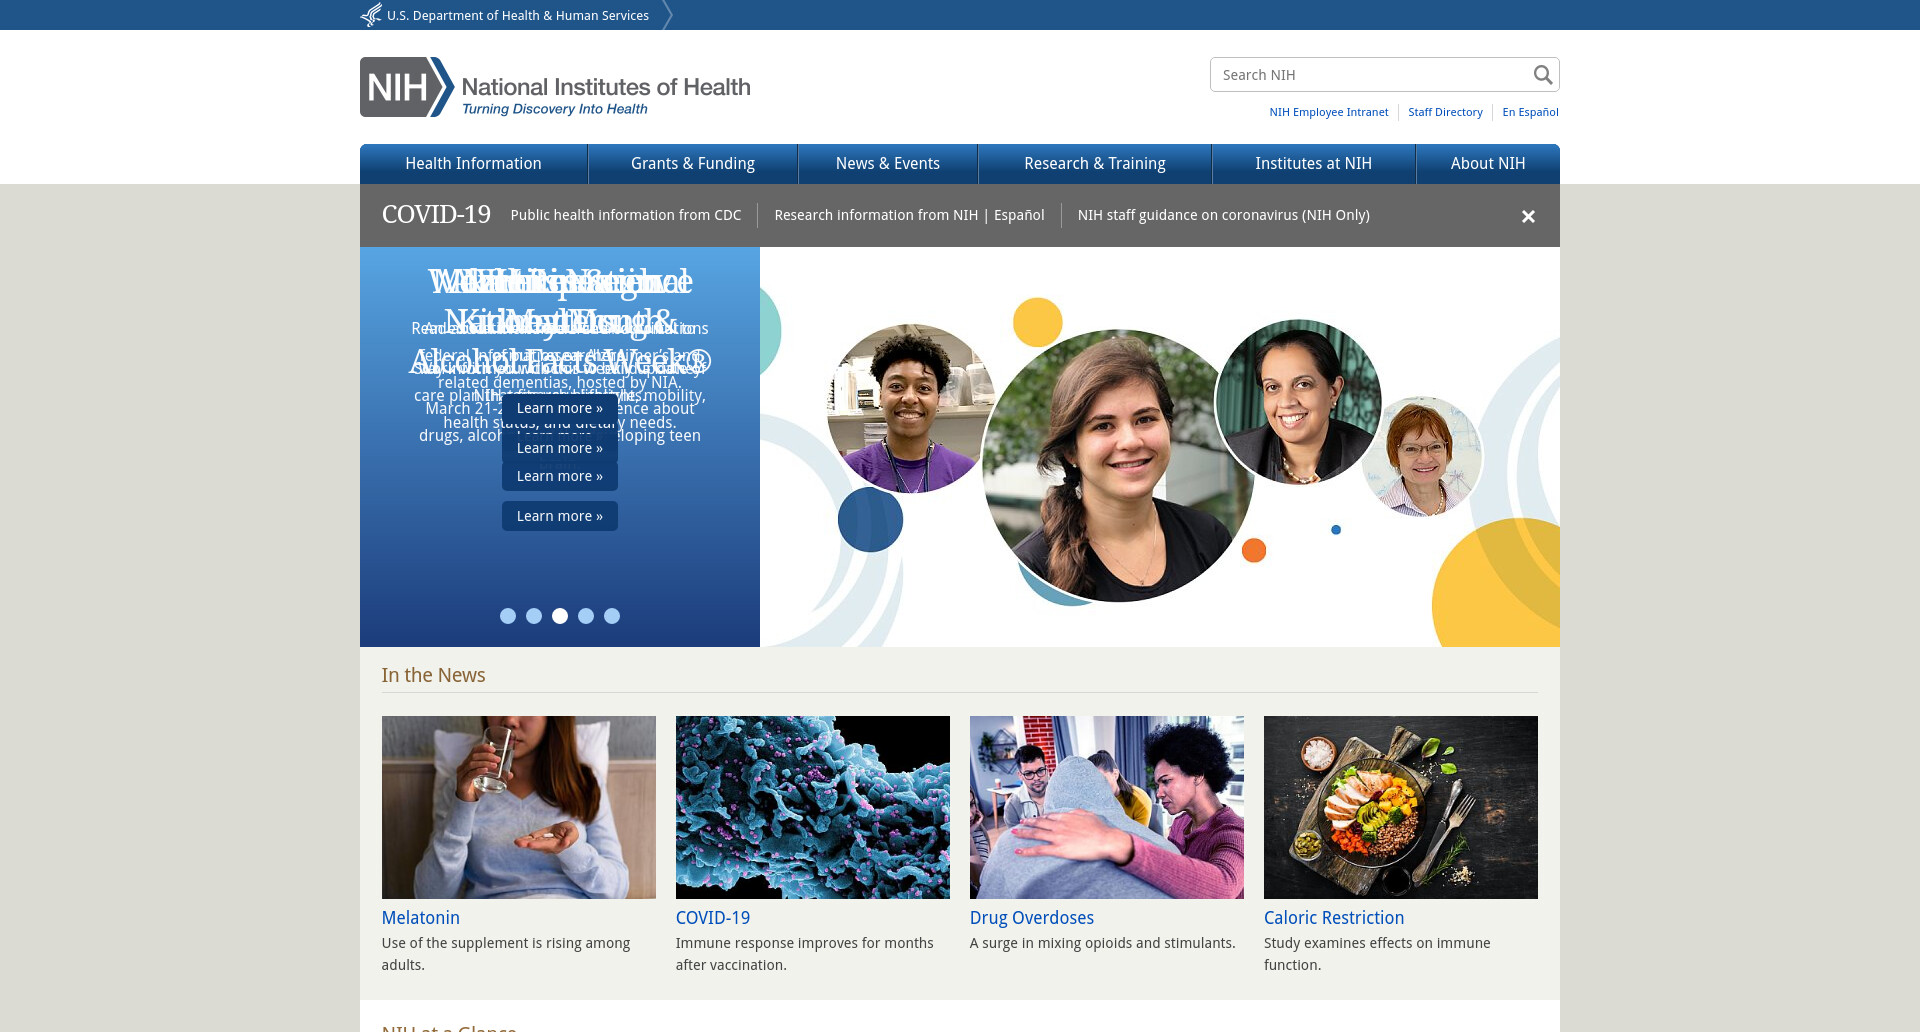
Task: Click the HHS eagle logo icon
Action: pyautogui.click(x=371, y=15)
